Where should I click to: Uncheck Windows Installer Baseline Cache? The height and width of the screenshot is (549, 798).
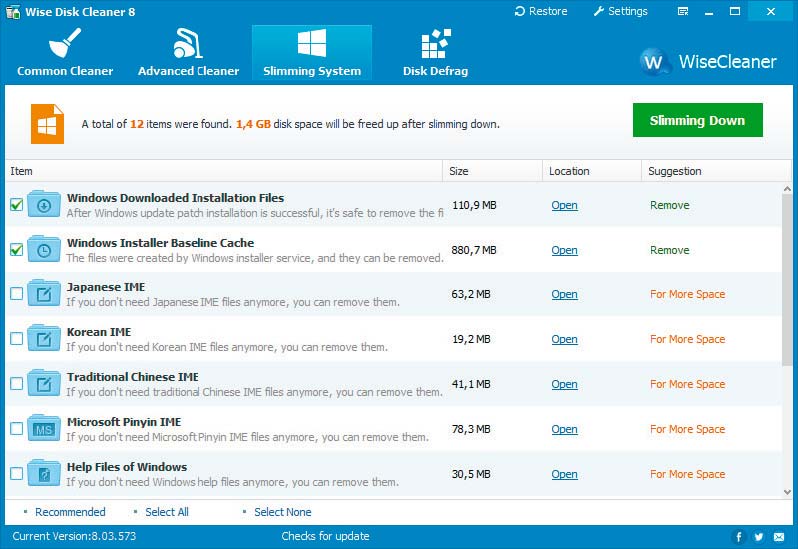[x=17, y=249]
